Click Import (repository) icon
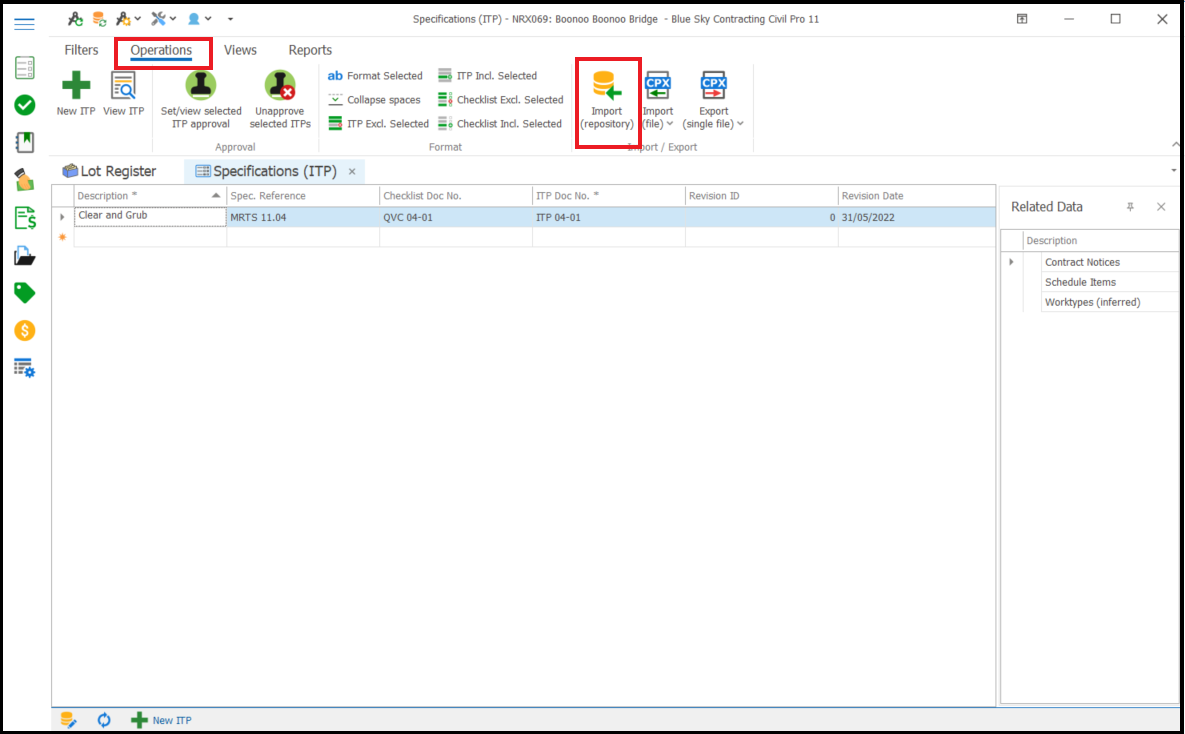The width and height of the screenshot is (1185, 734). [607, 87]
